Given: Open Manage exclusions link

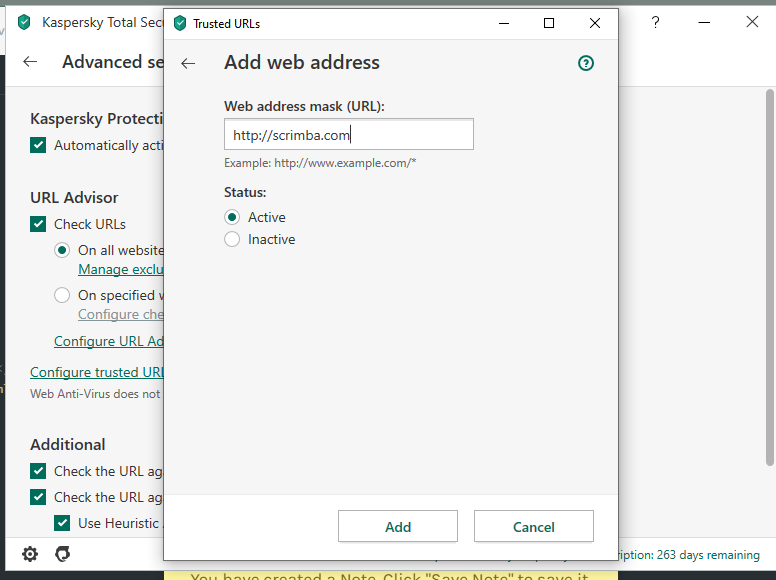Looking at the screenshot, I should click(121, 270).
